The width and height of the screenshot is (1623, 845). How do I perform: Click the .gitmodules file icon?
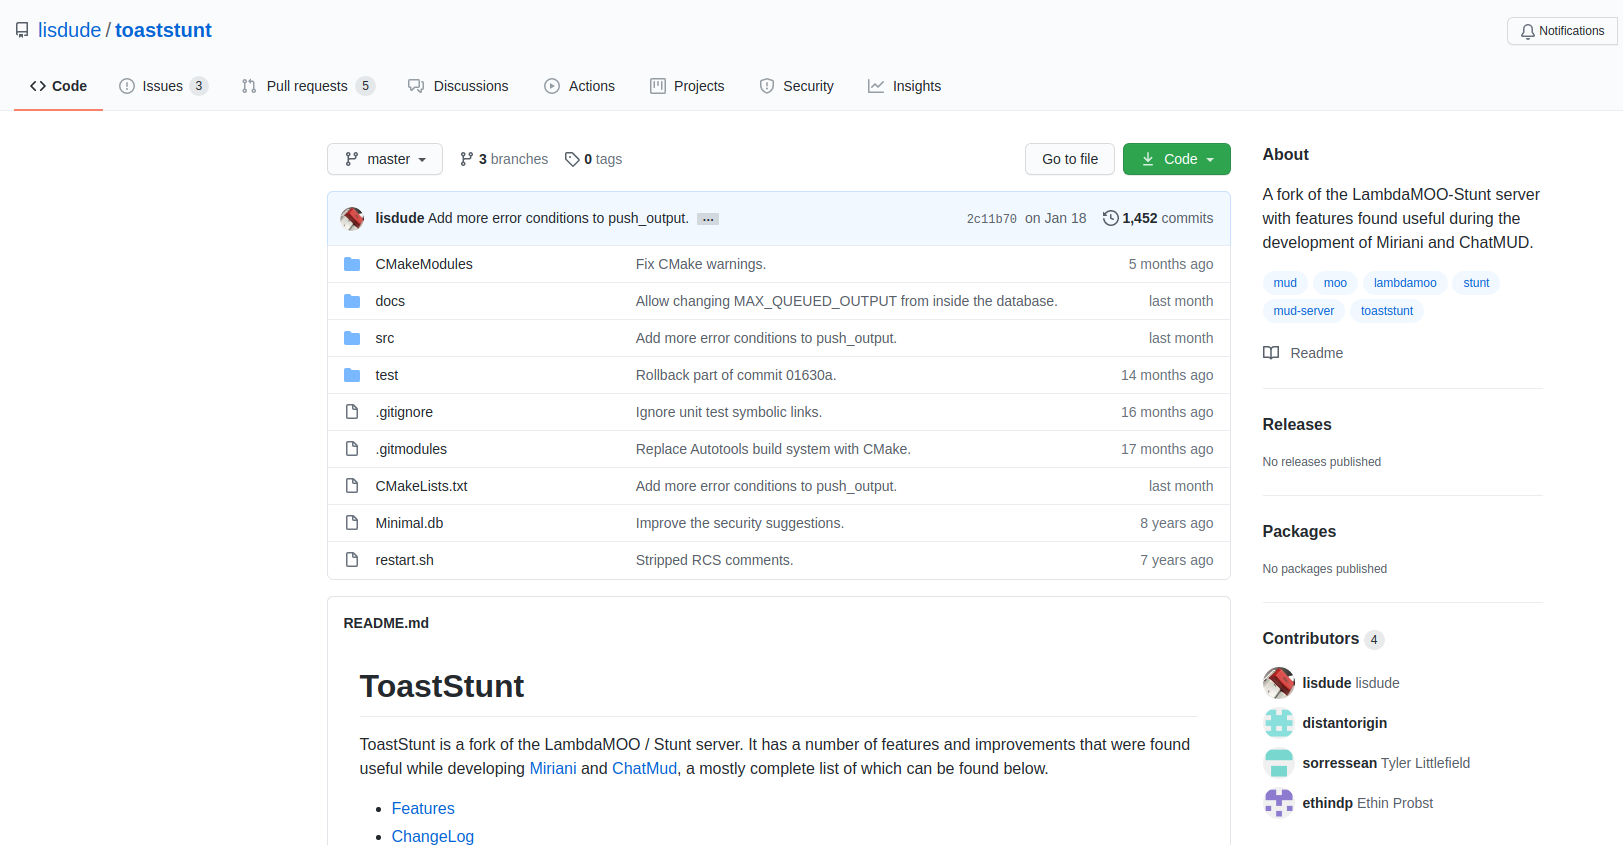pyautogui.click(x=352, y=449)
